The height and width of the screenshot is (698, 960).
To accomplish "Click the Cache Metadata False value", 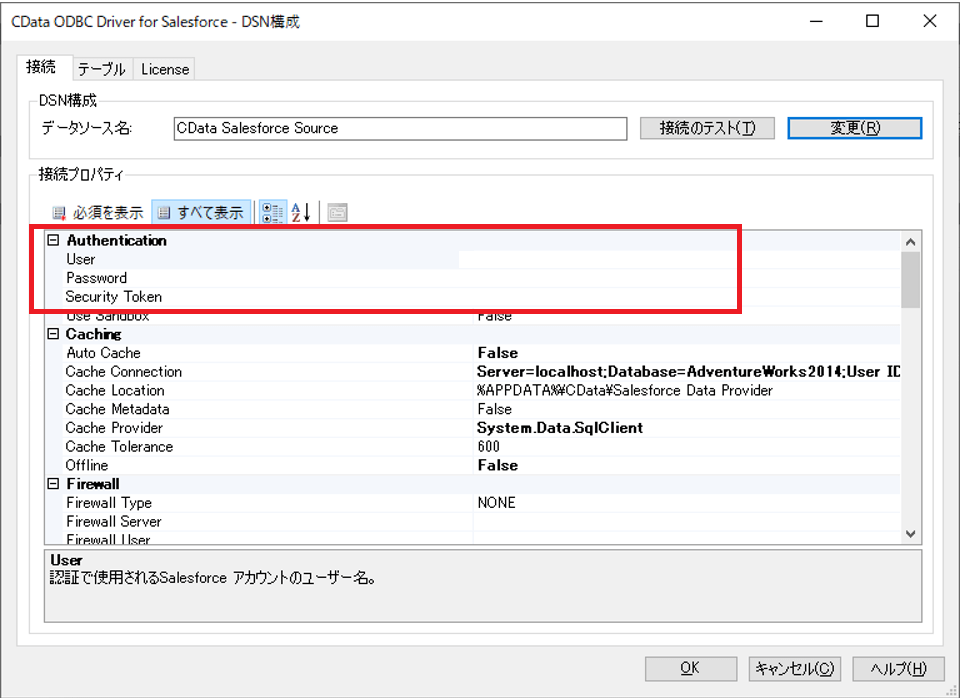I will click(495, 409).
